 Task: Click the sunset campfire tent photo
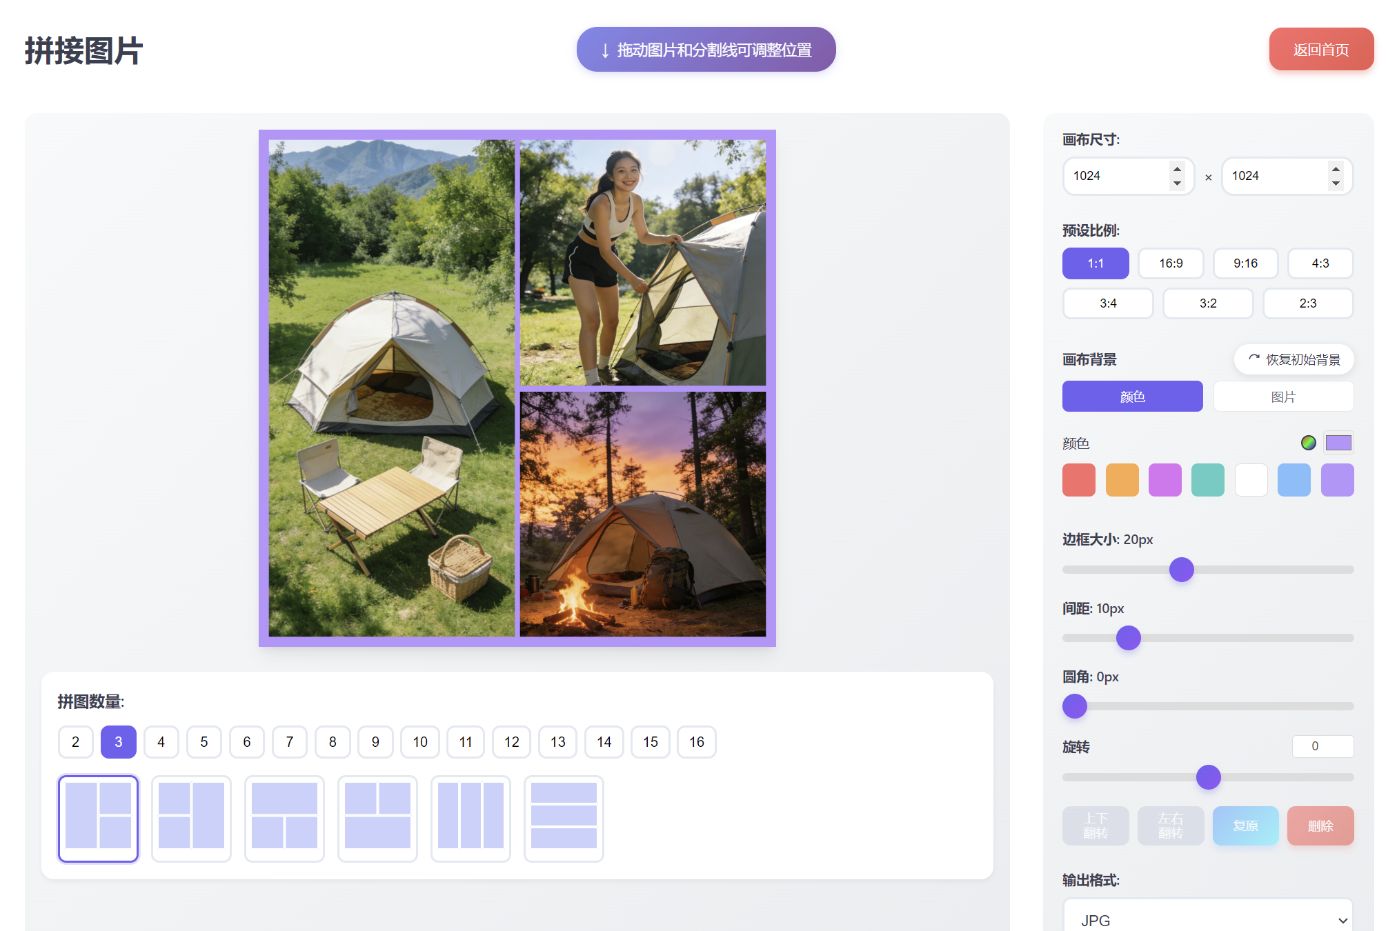[x=642, y=514]
